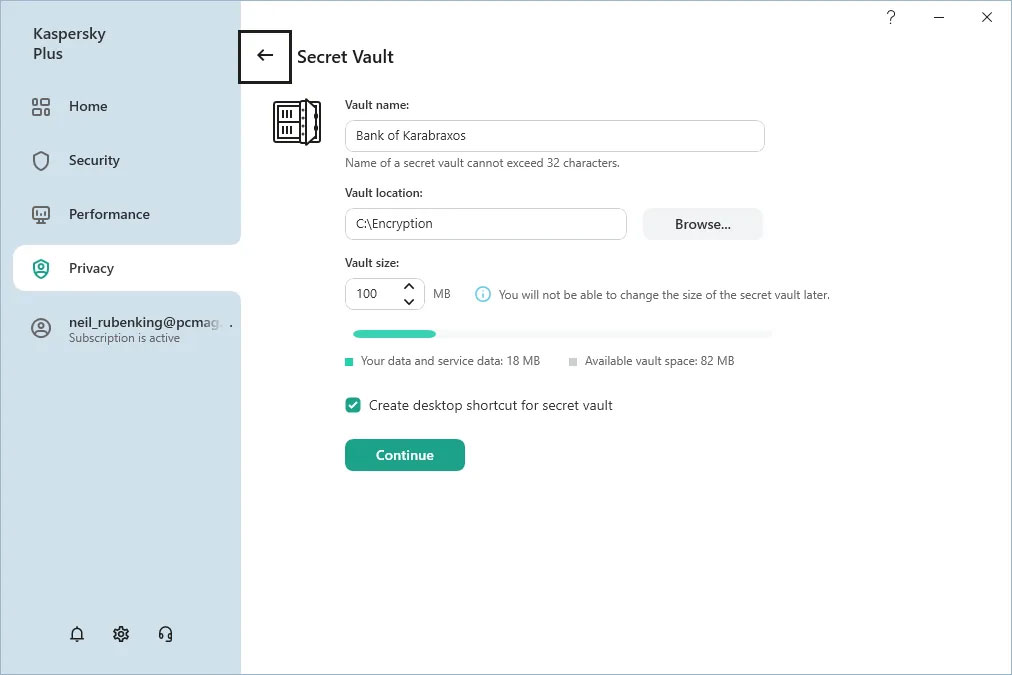Open notifications bell icon
This screenshot has height=675, width=1012.
[77, 634]
